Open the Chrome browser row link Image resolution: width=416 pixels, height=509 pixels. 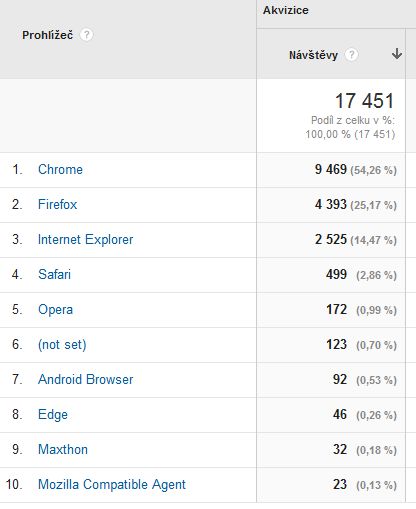[x=60, y=169]
